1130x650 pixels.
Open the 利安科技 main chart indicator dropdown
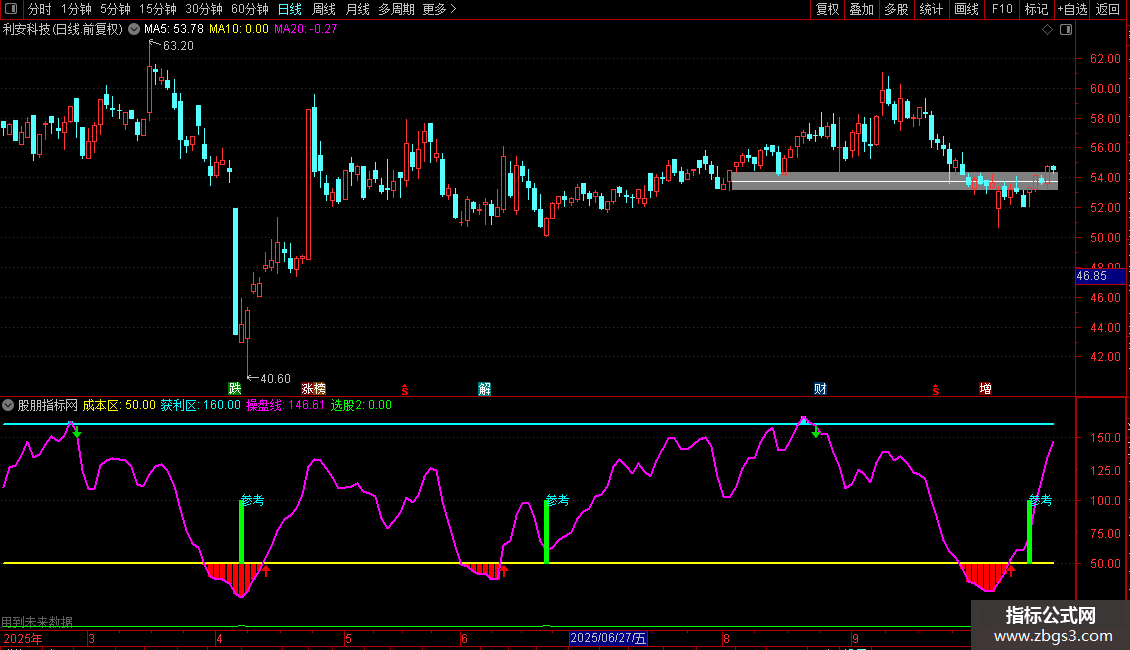(134, 29)
